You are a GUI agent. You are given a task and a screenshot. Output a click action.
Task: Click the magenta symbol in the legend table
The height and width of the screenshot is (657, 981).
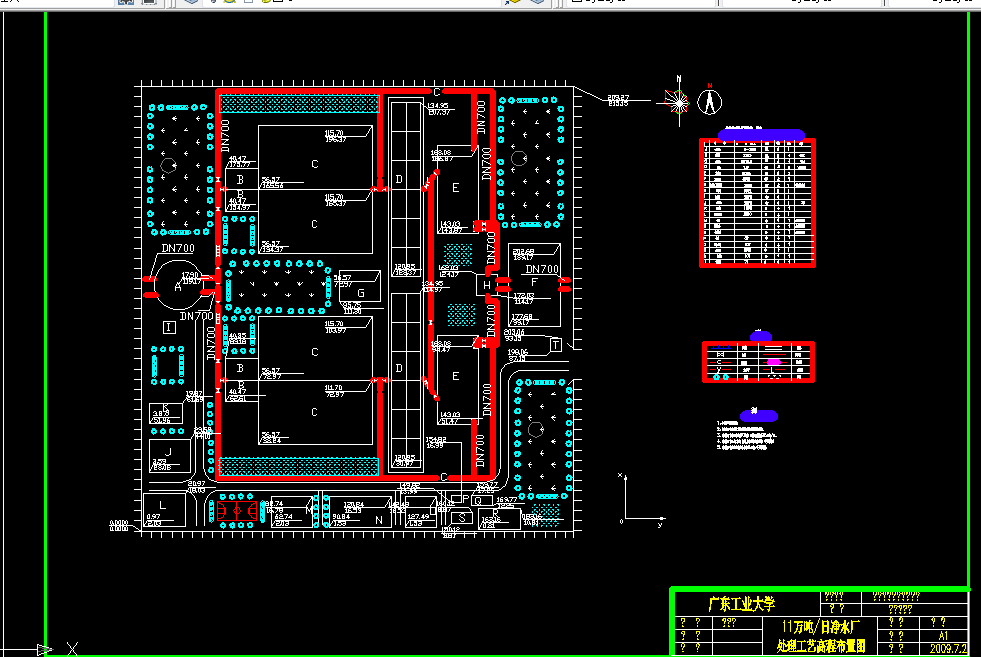pyautogui.click(x=774, y=362)
